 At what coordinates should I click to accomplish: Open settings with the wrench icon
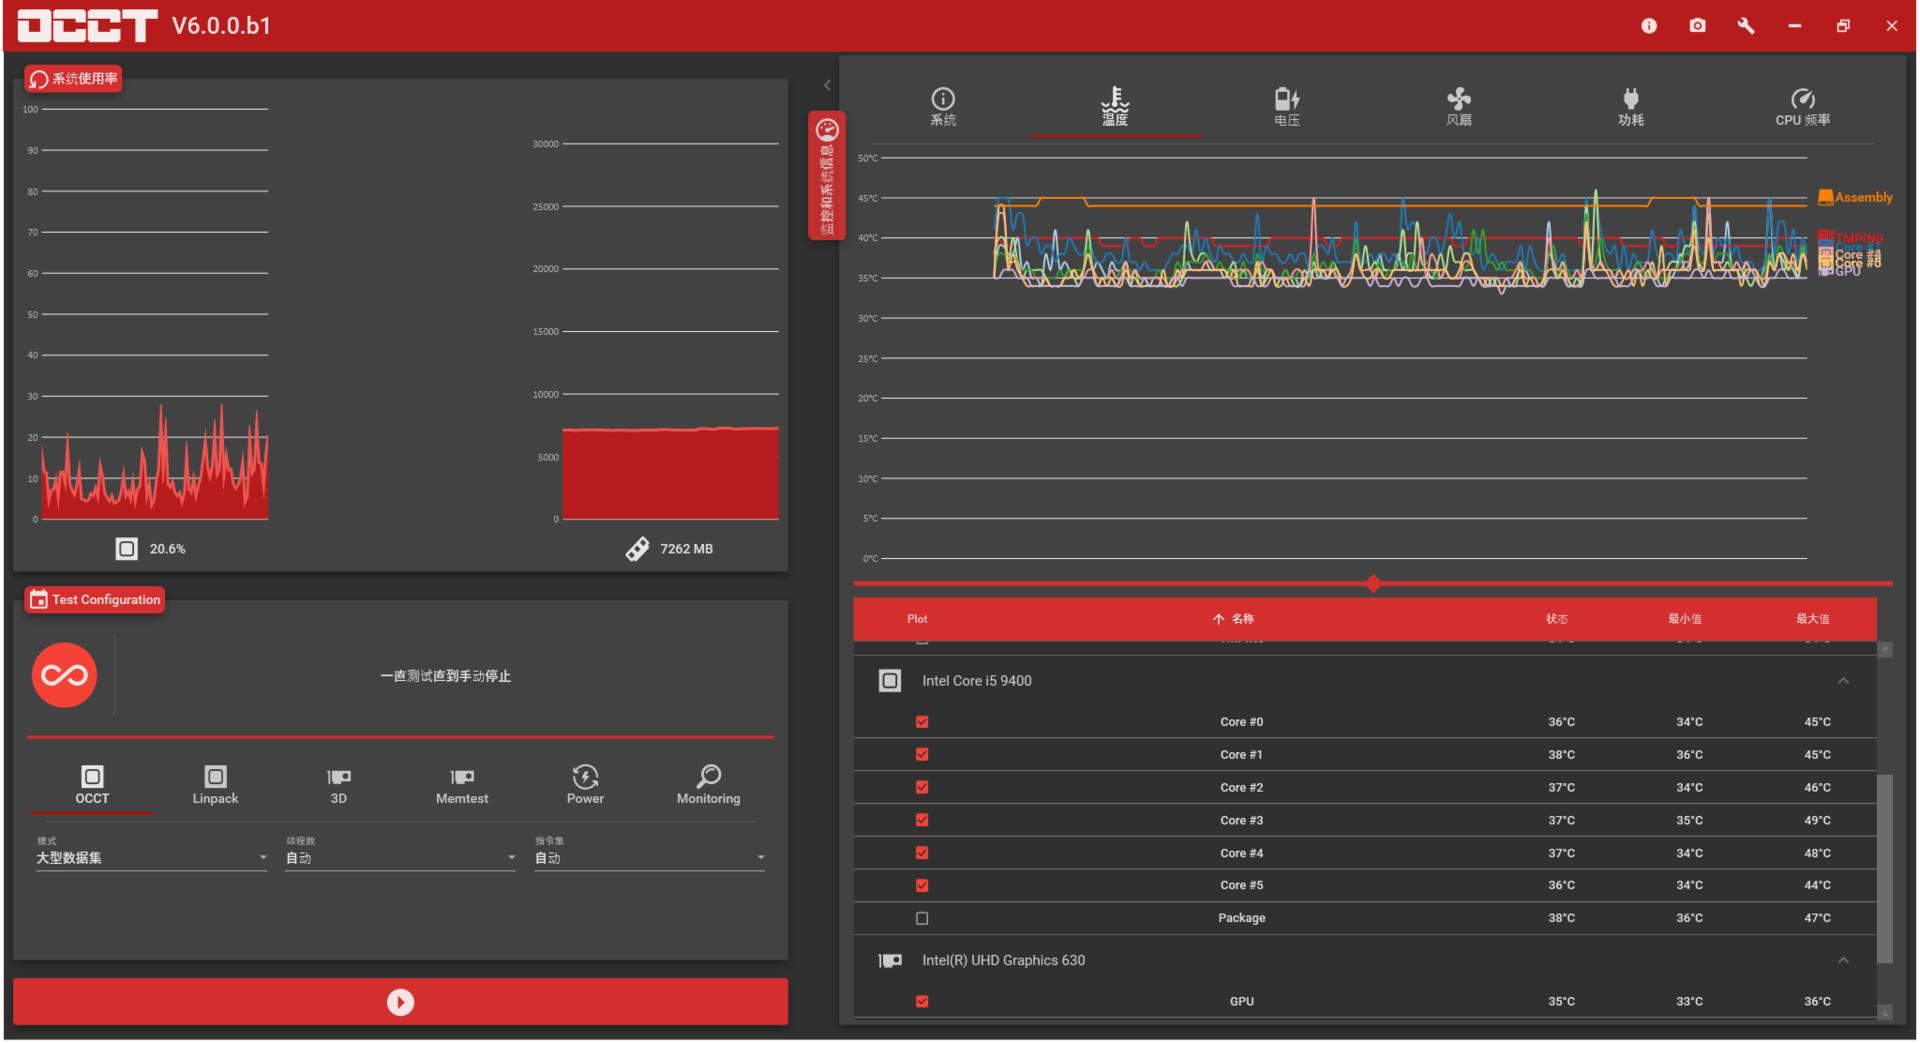click(1746, 26)
